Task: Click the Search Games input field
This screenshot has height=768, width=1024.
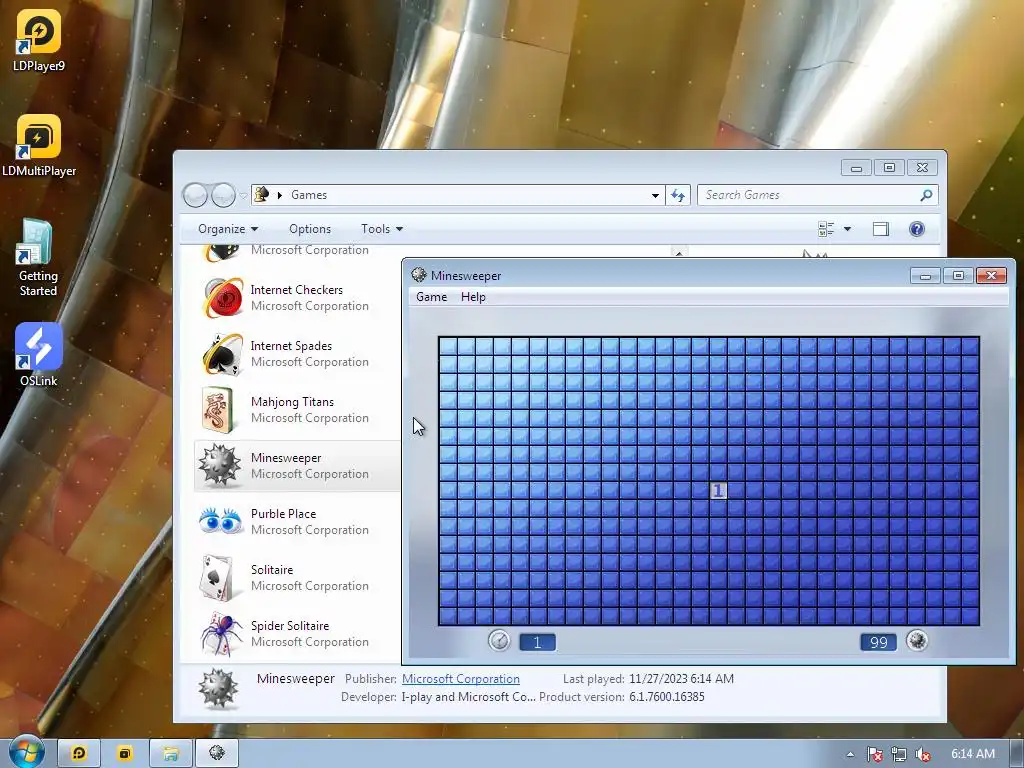Action: [808, 195]
